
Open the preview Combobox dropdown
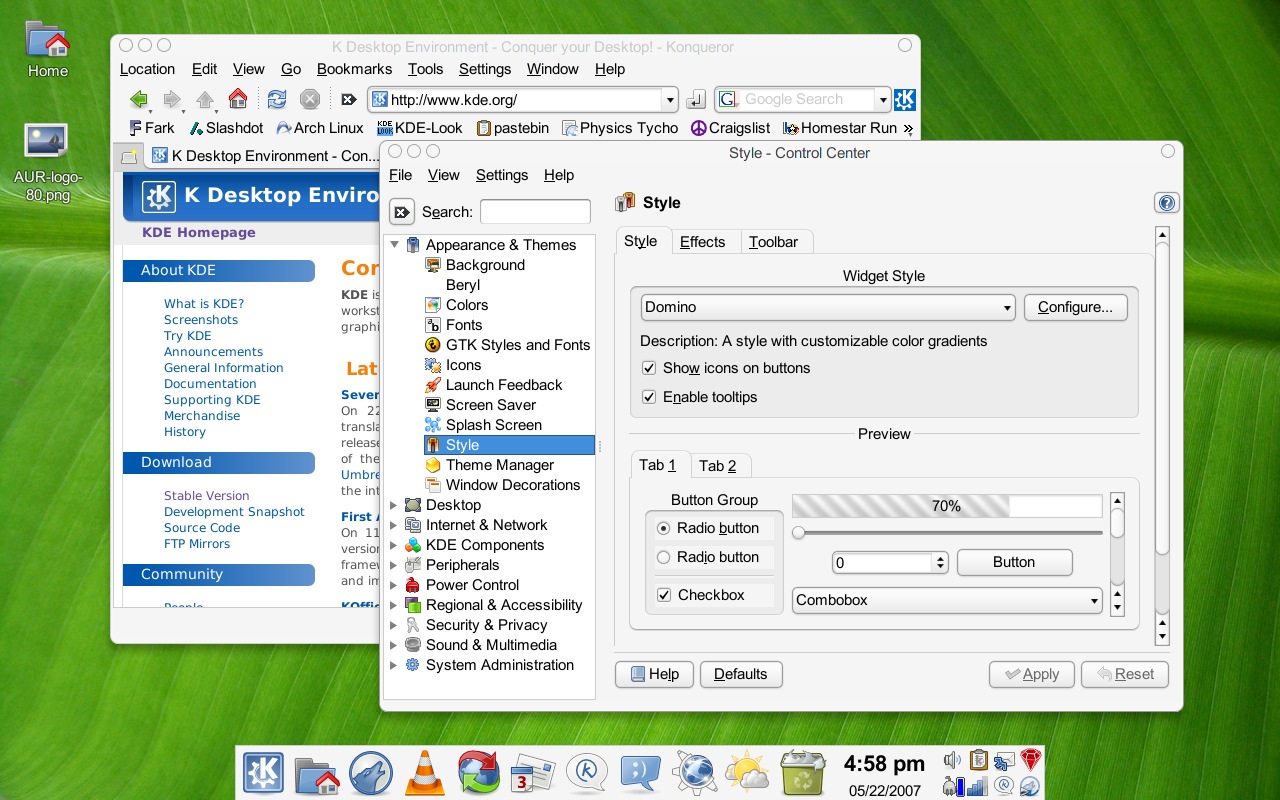pyautogui.click(x=947, y=600)
